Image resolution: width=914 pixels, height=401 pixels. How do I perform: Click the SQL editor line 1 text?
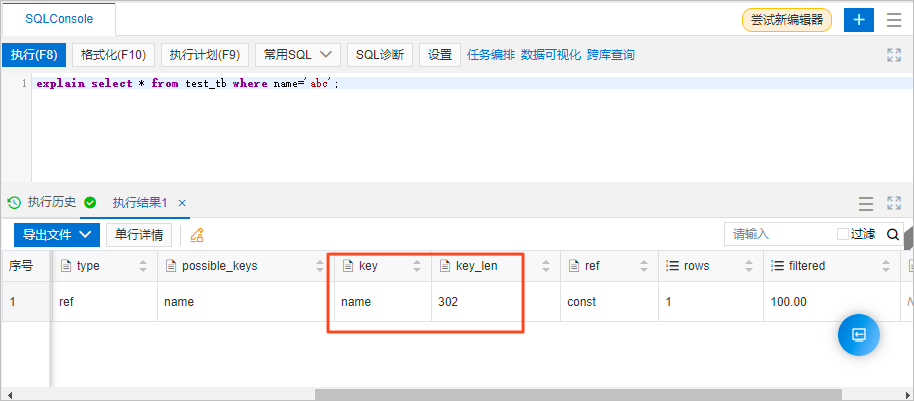[187, 83]
